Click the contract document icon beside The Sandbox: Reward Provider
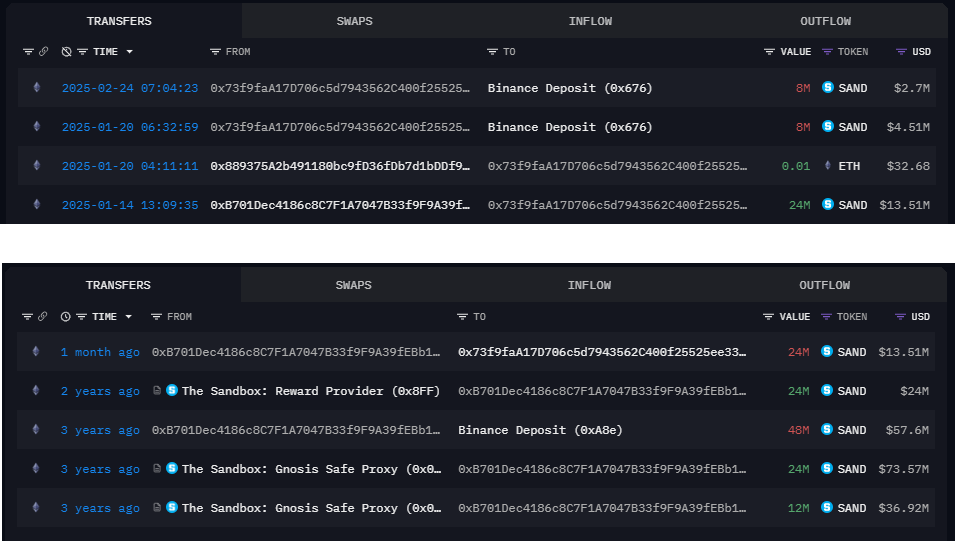This screenshot has width=955, height=541. click(x=157, y=391)
